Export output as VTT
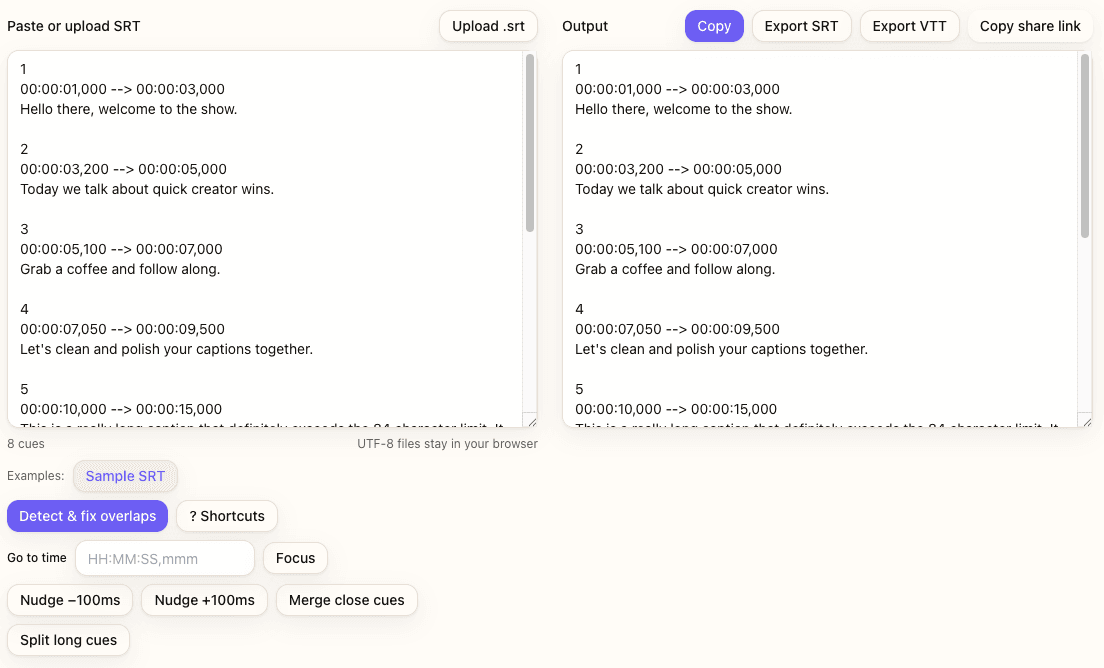 coord(910,26)
